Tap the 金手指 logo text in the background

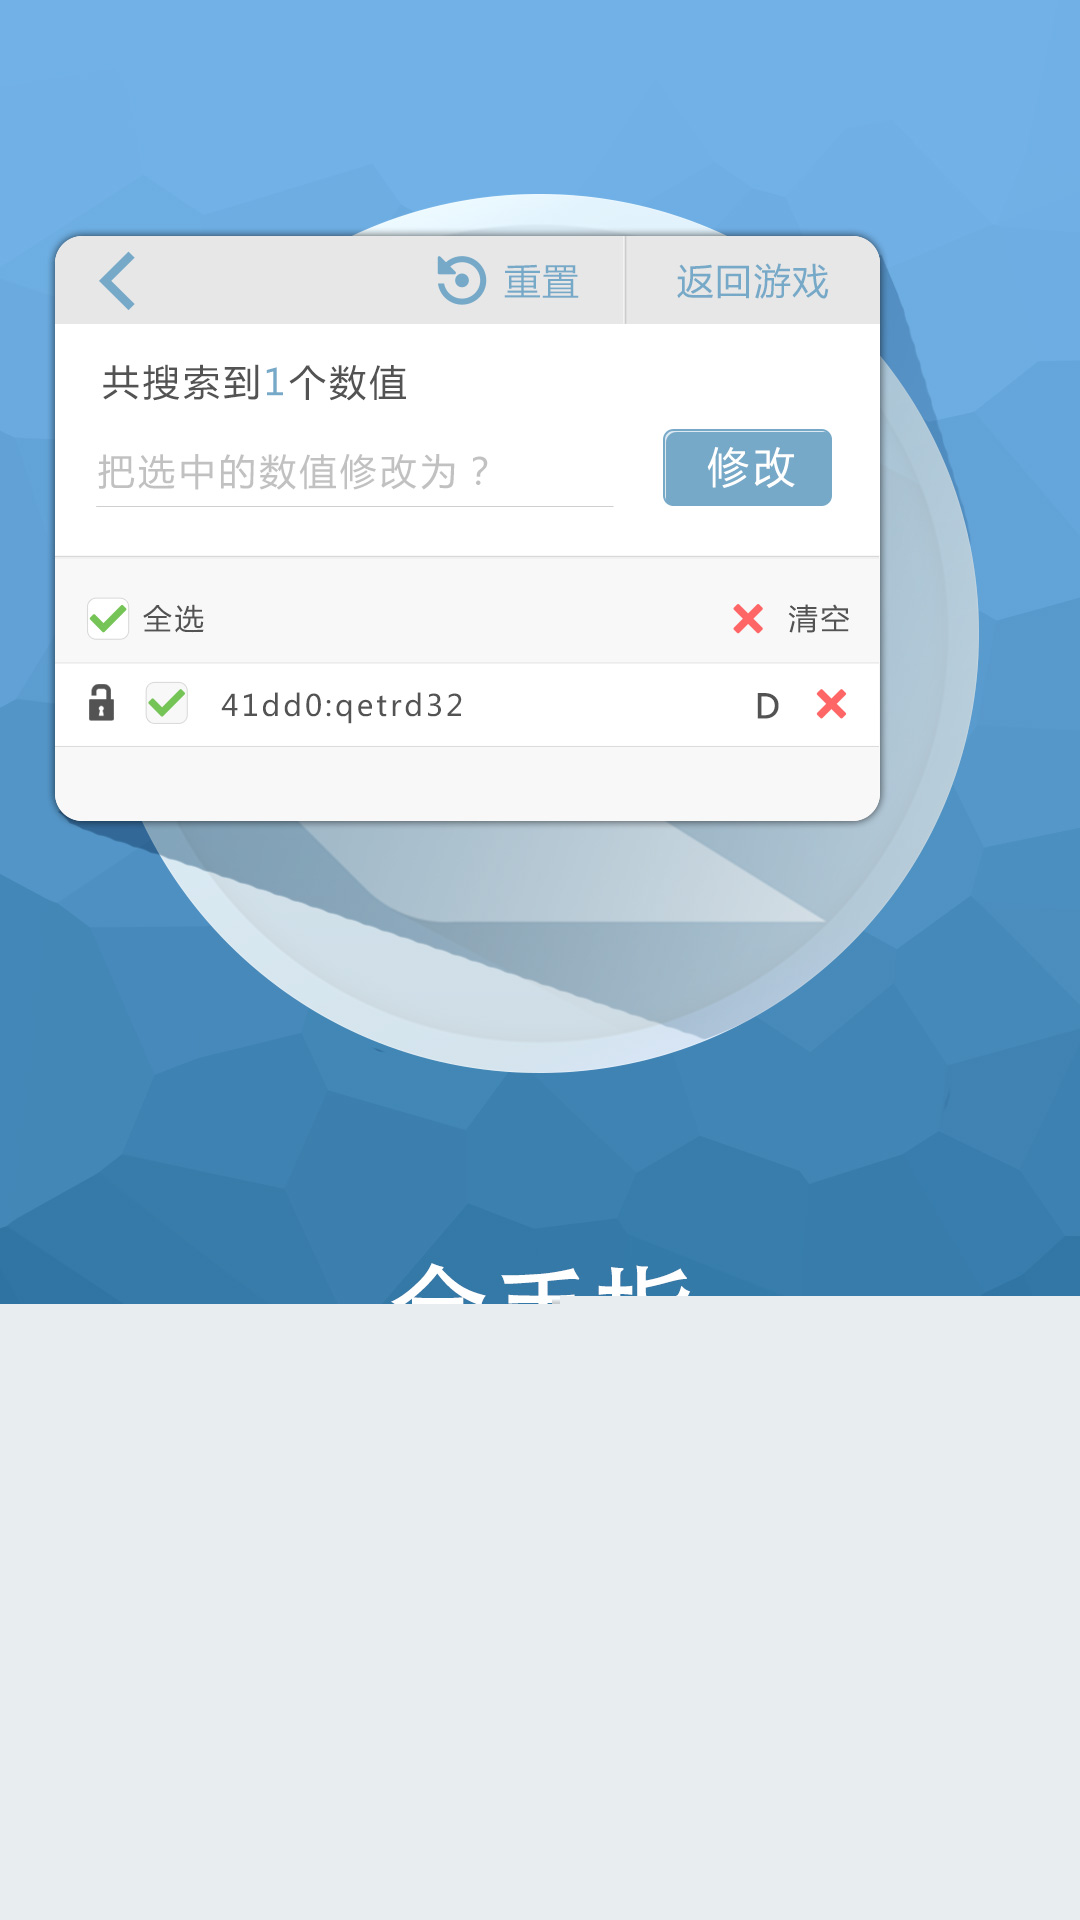[x=541, y=1278]
